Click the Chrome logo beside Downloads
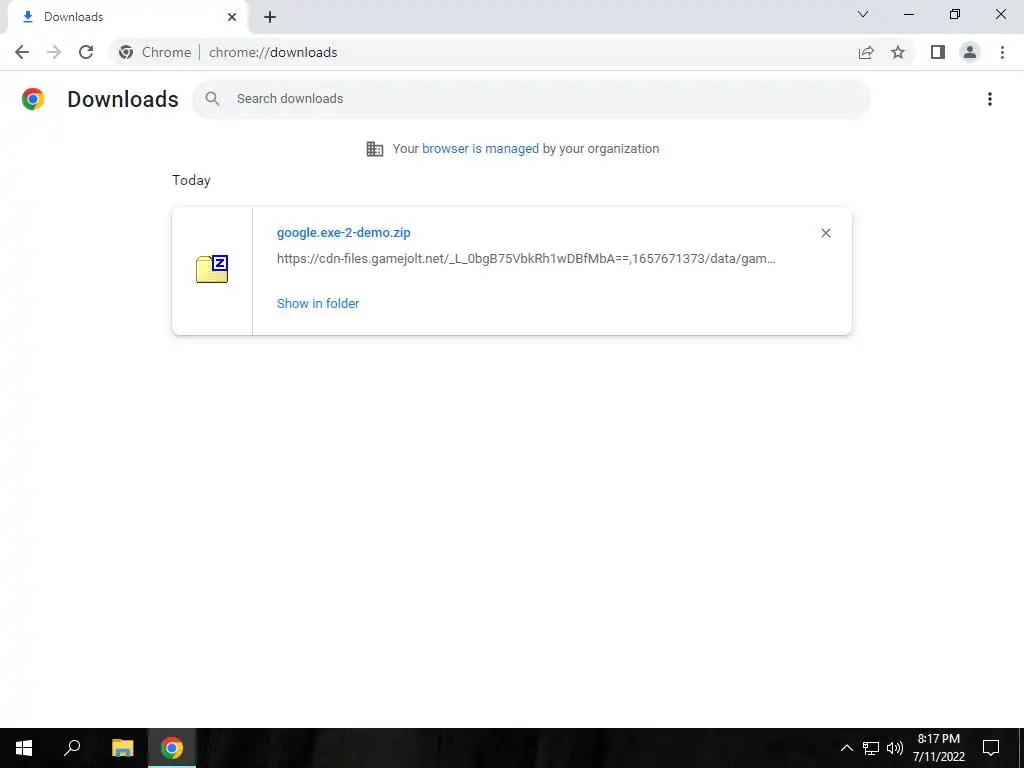The height and width of the screenshot is (768, 1024). [x=33, y=99]
